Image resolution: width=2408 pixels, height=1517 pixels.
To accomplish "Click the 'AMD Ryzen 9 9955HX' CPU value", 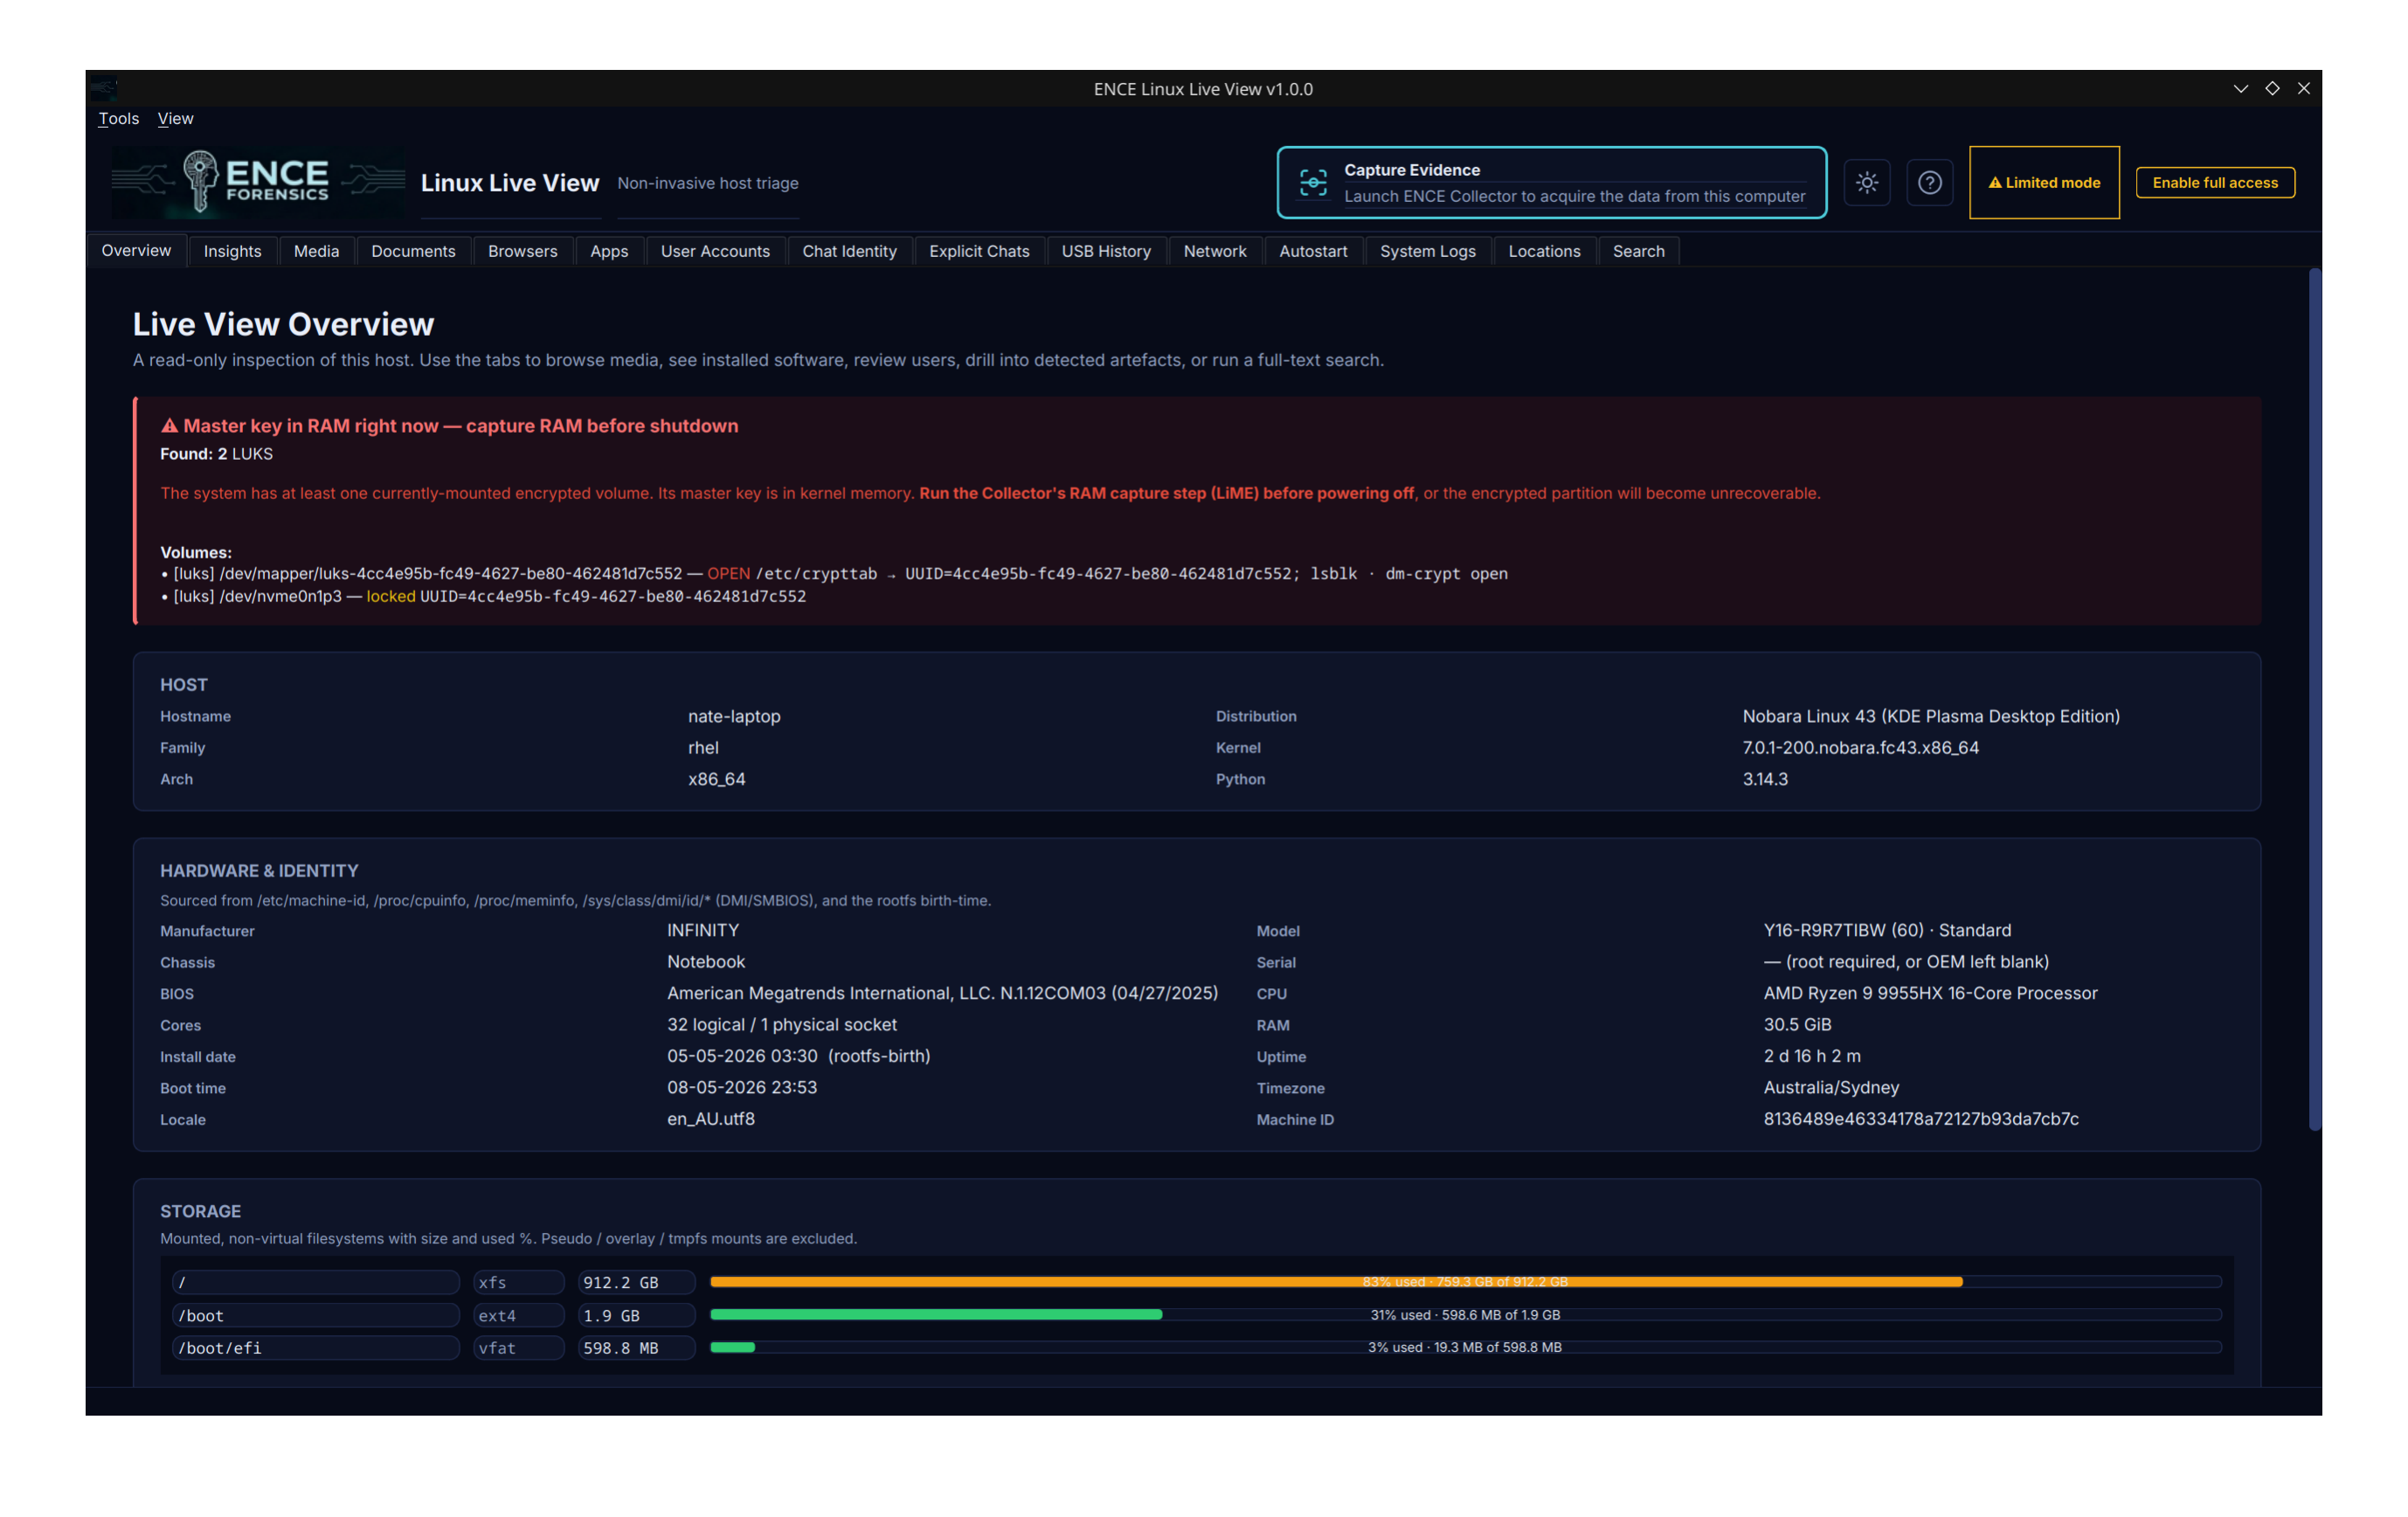I will click(1930, 994).
